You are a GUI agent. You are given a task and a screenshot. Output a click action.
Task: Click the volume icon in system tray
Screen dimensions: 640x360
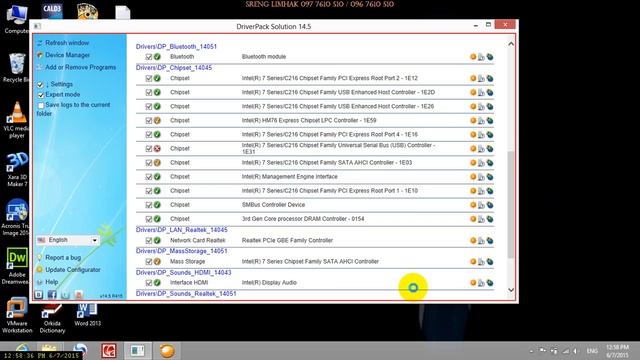point(576,351)
